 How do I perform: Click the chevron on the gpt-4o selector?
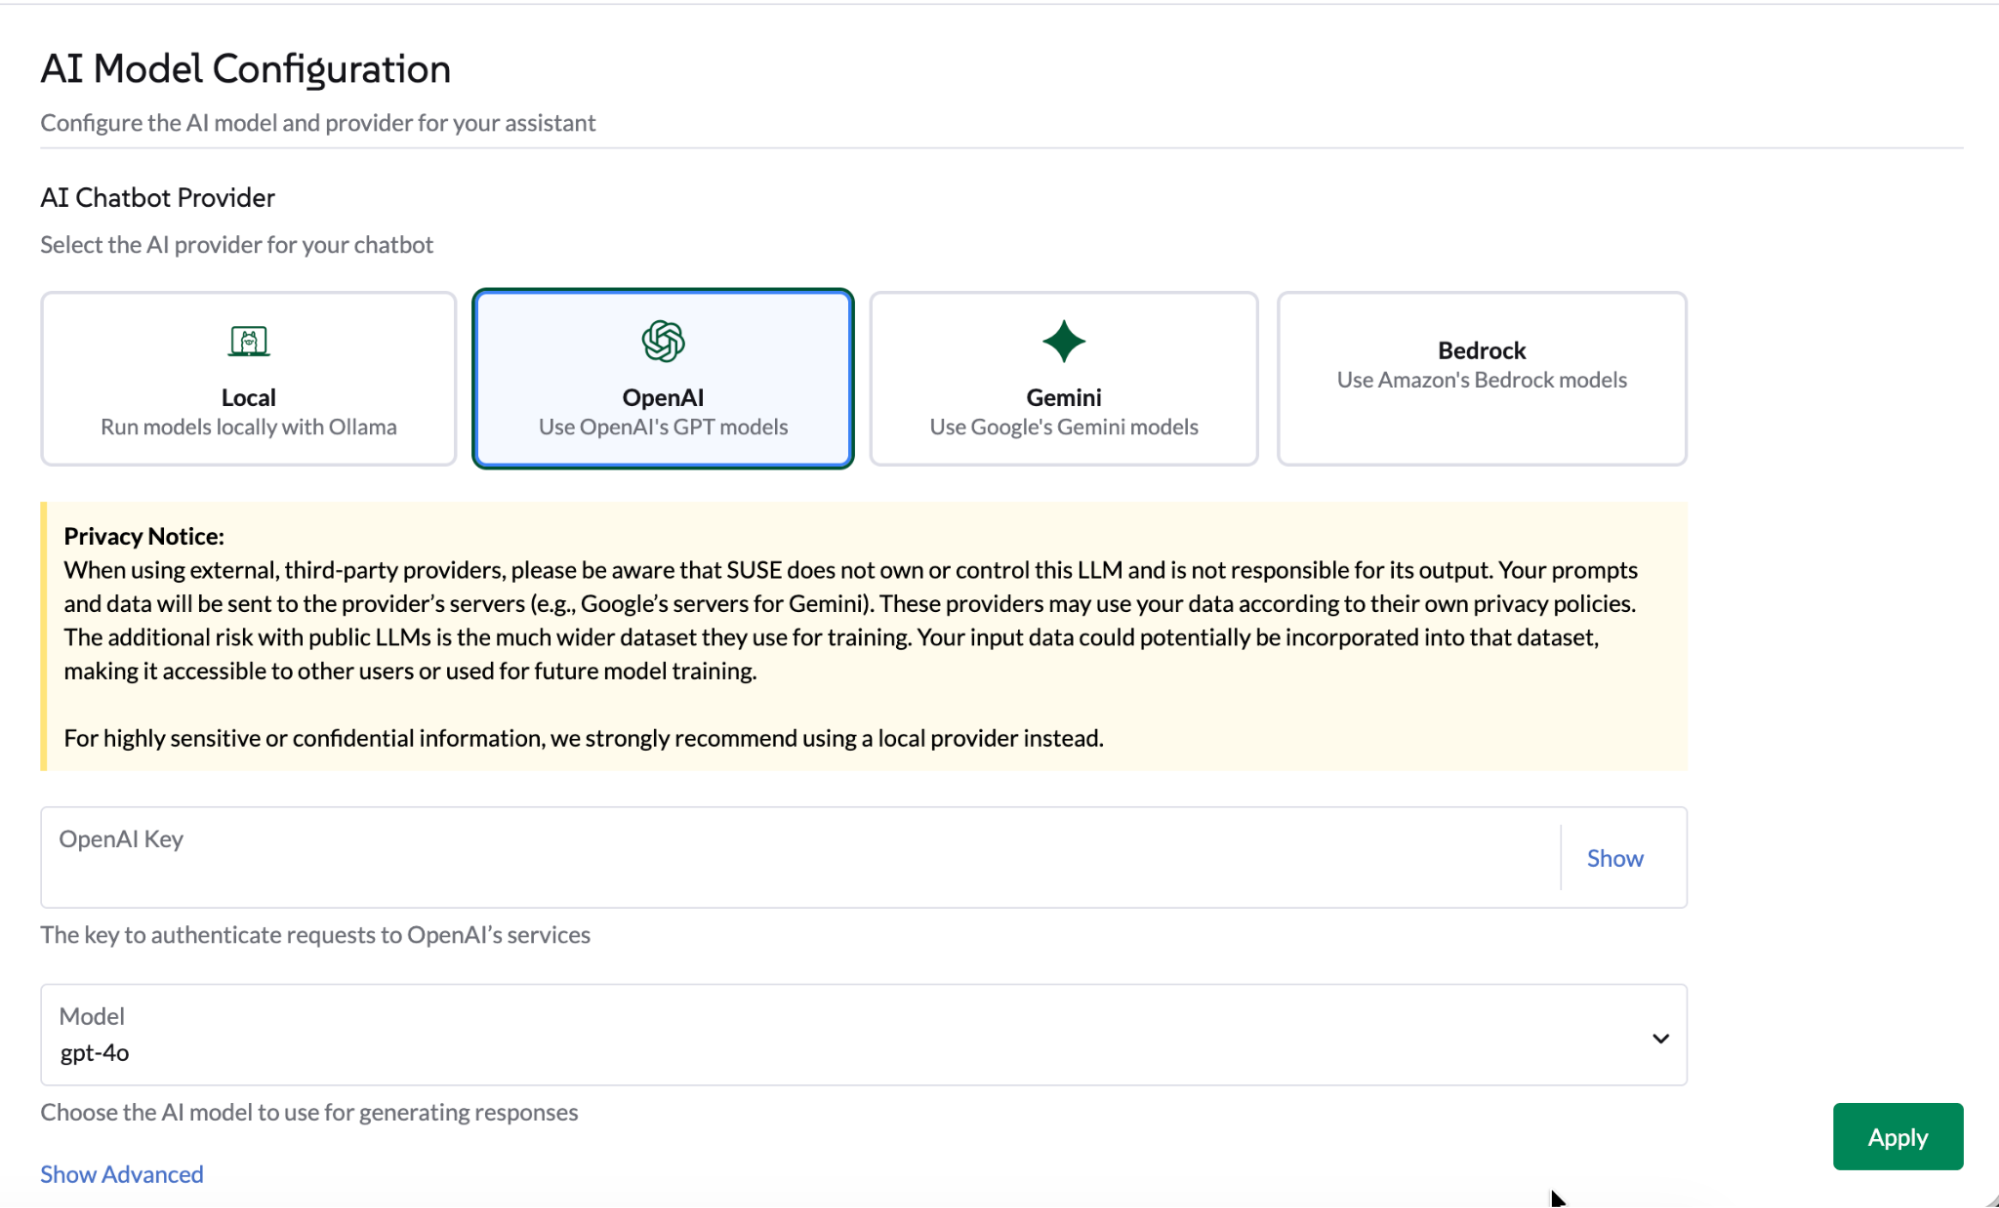1661,1037
